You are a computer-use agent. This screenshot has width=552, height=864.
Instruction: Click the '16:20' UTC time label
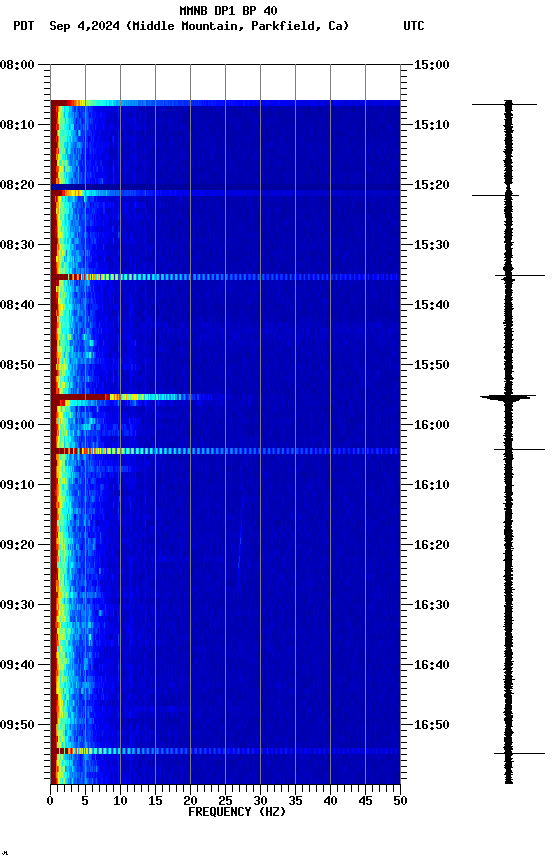(432, 545)
